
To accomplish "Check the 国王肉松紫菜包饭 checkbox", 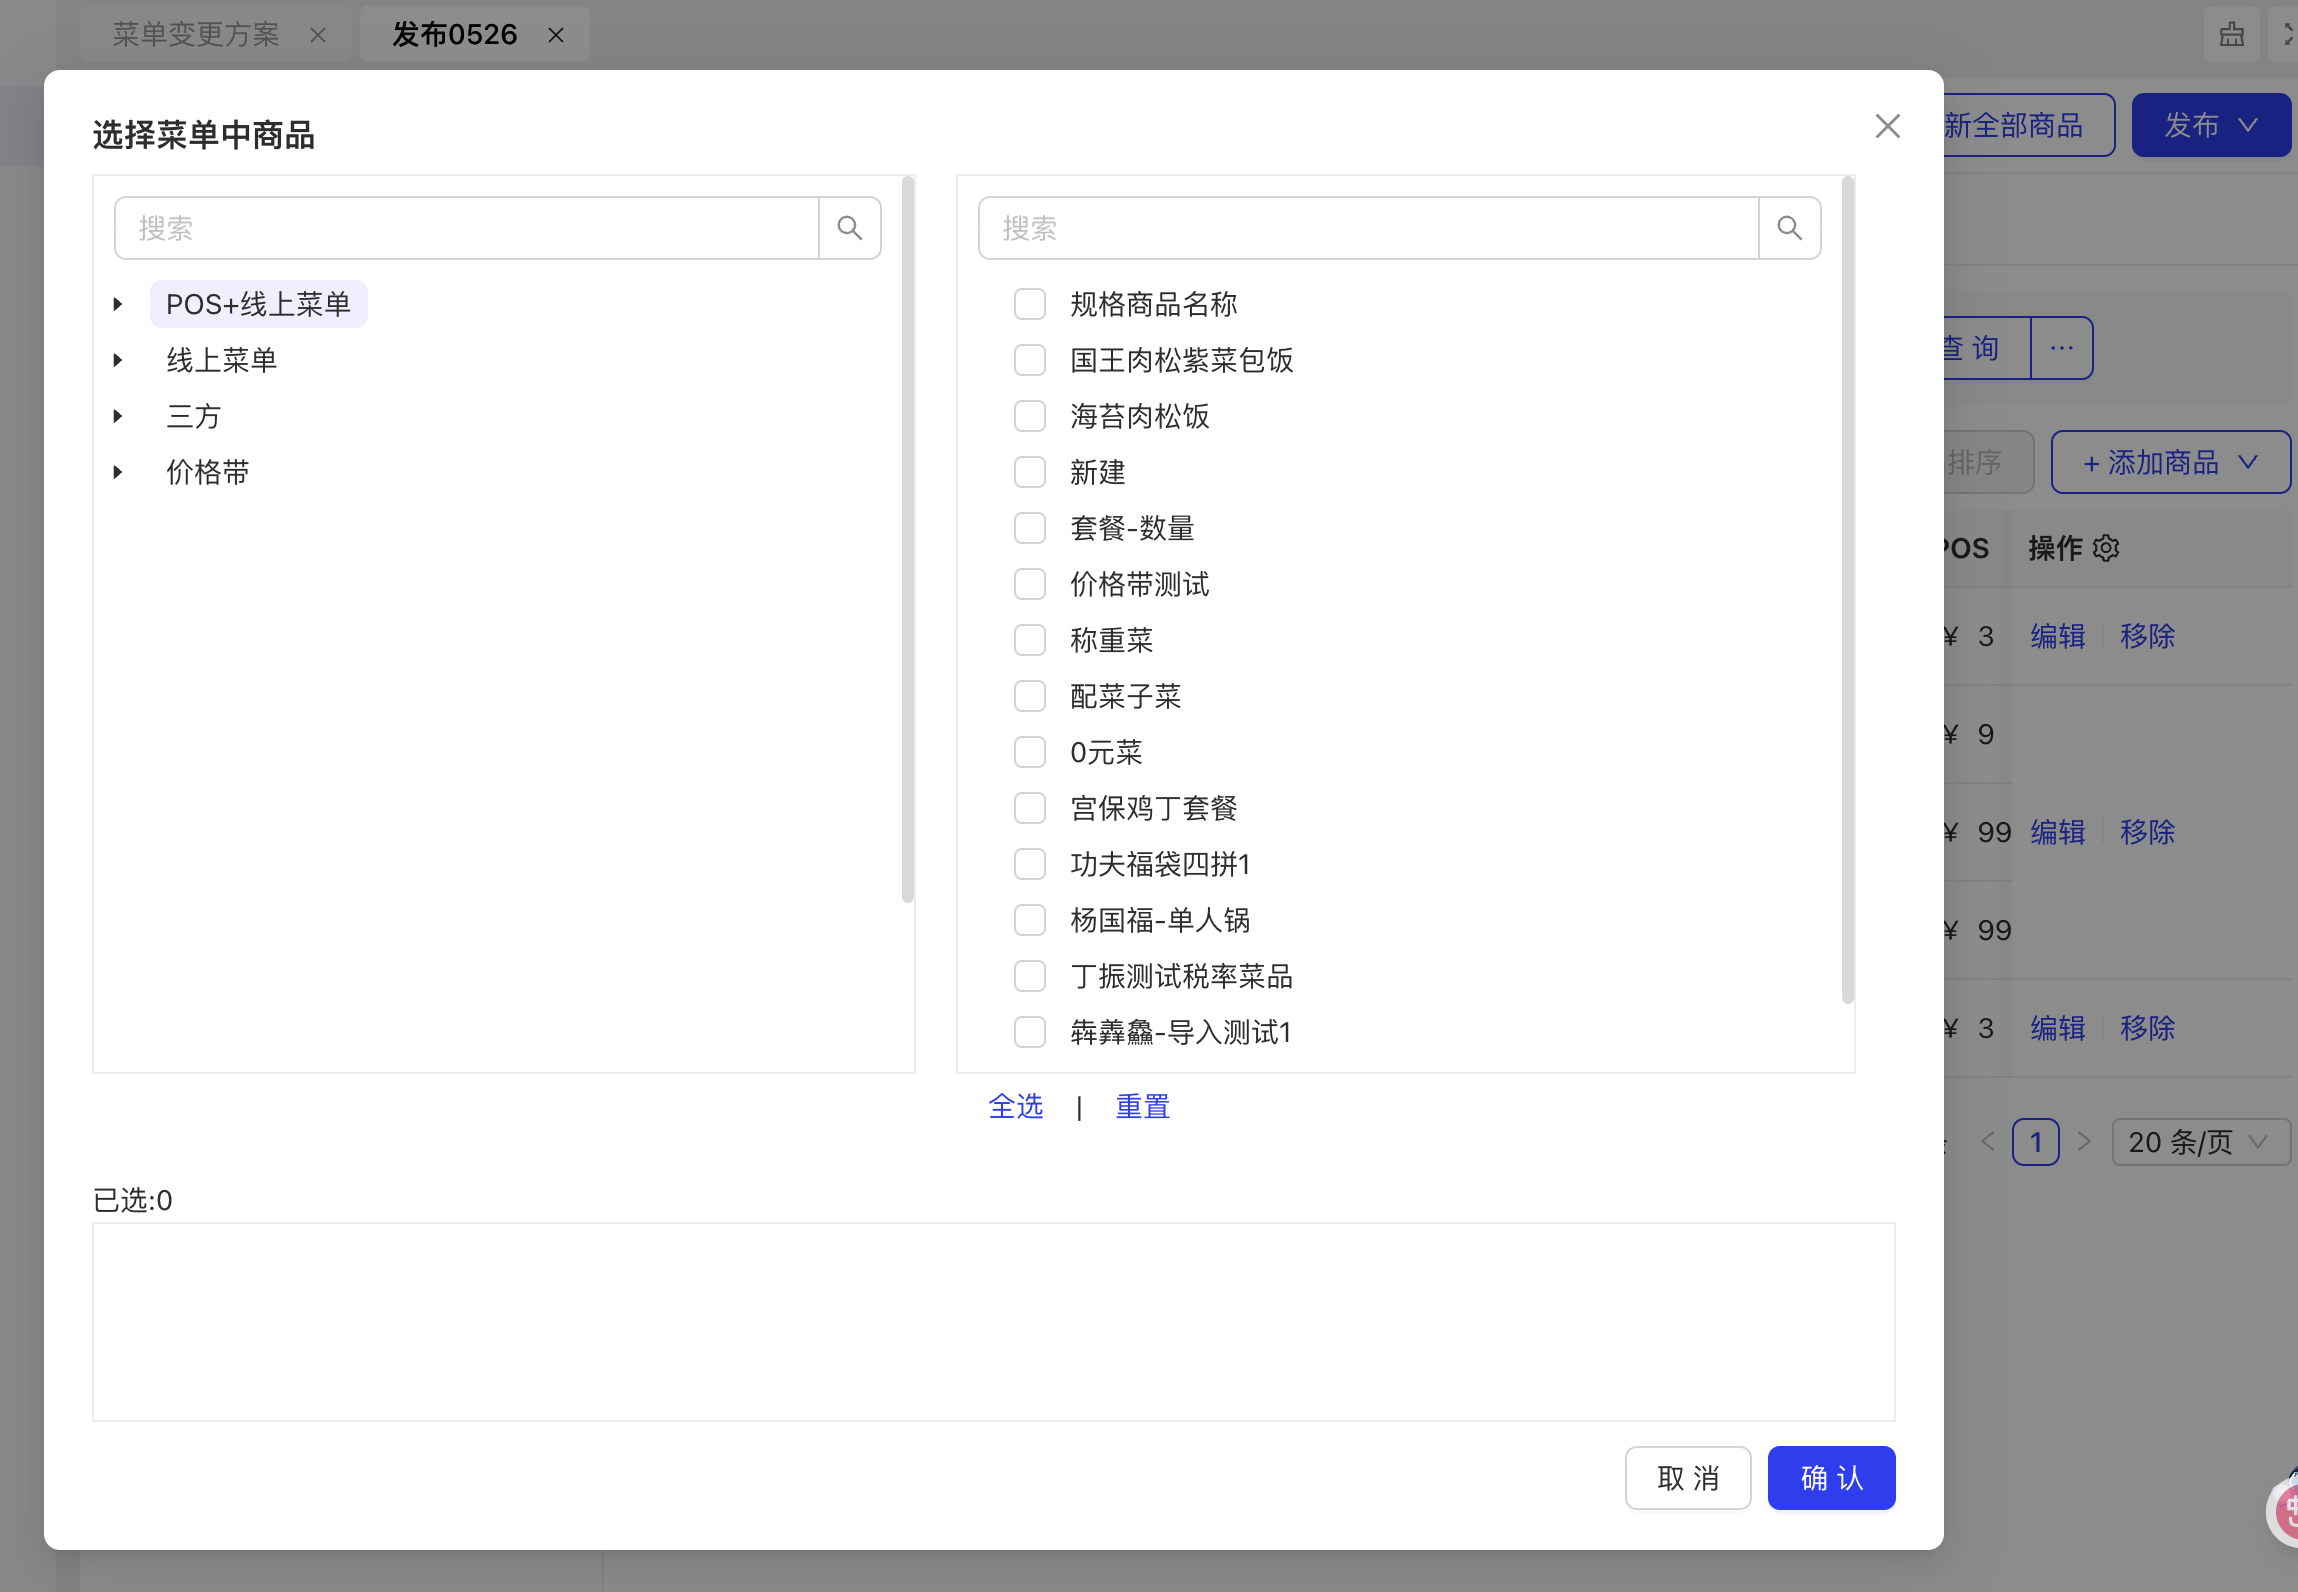I will [1029, 360].
